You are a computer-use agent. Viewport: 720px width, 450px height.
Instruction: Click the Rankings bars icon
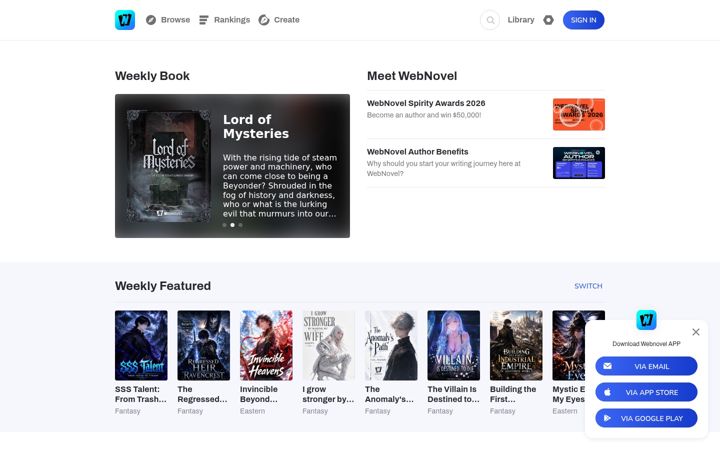click(x=203, y=20)
